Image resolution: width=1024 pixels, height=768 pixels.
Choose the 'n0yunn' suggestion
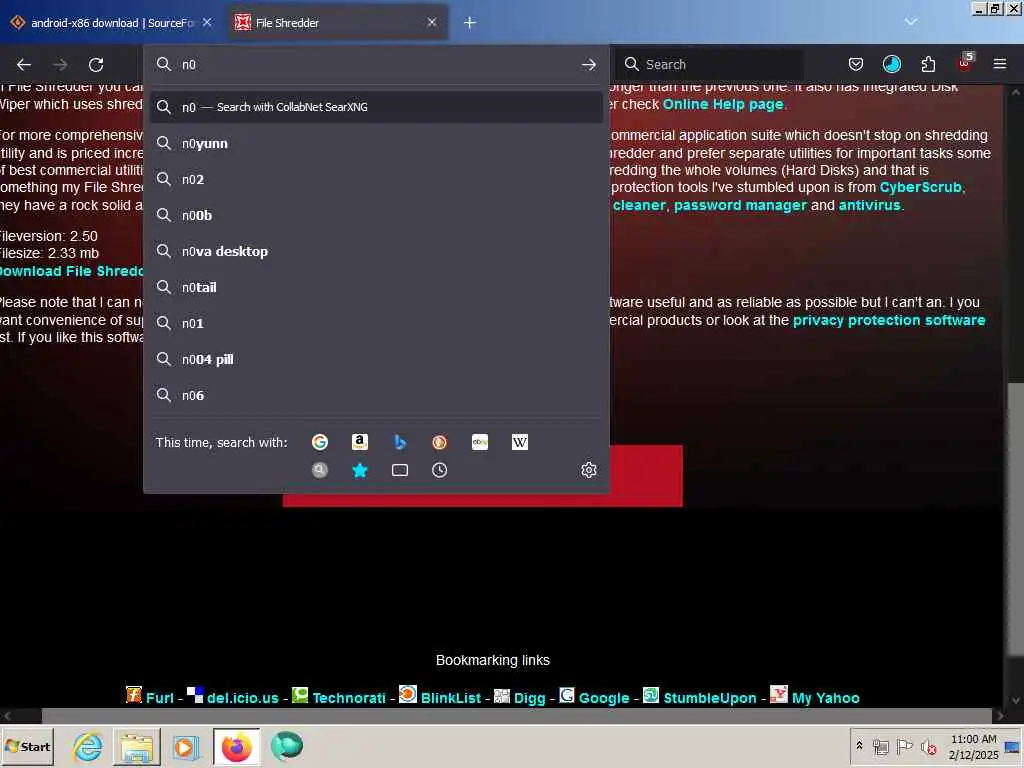(x=376, y=143)
